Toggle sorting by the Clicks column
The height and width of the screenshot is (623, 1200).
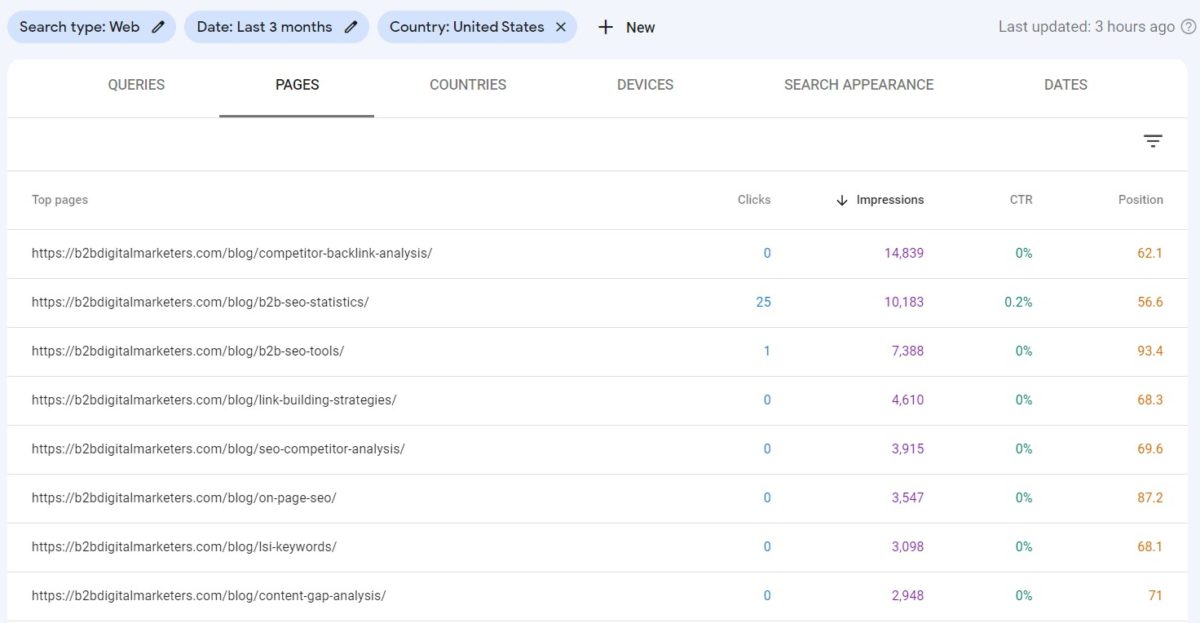point(754,200)
